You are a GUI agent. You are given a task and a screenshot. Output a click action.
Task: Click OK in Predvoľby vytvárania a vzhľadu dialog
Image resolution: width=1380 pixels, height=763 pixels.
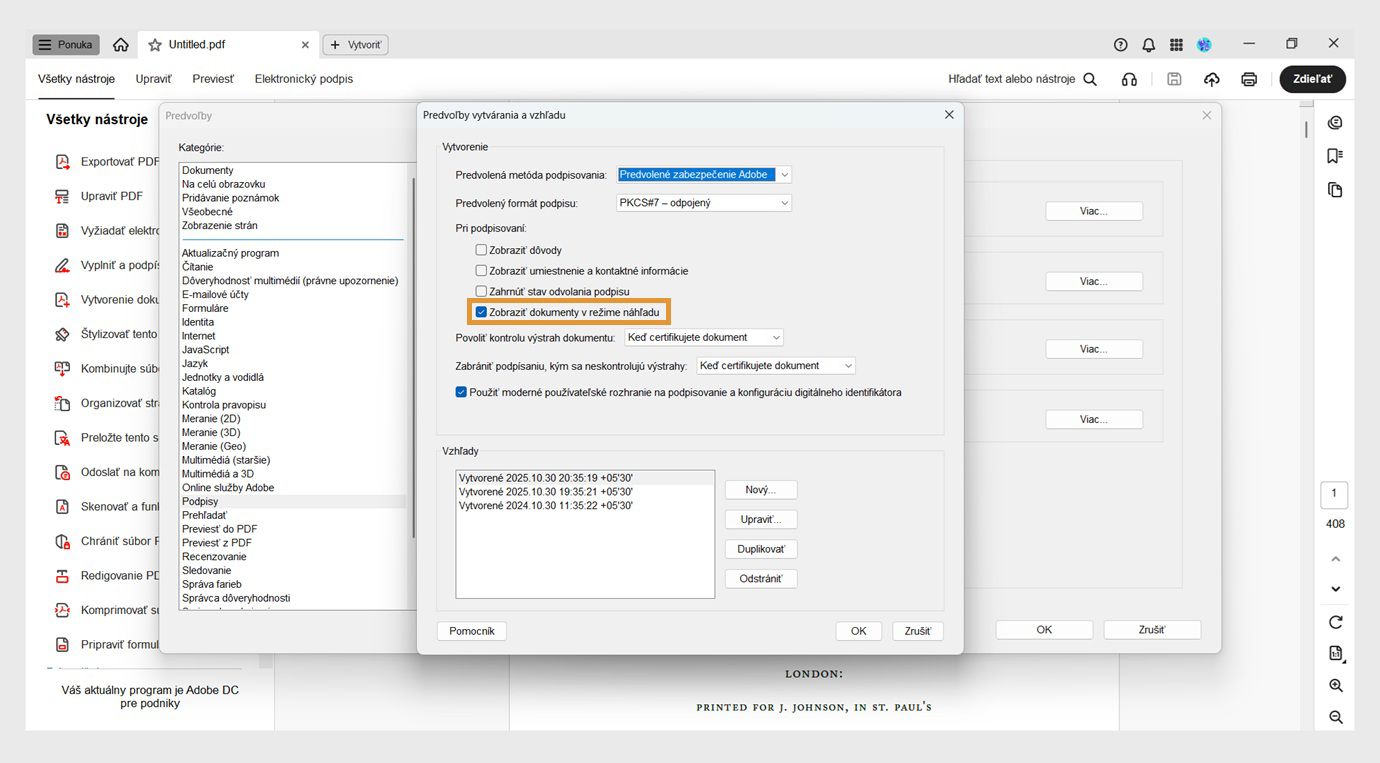tap(859, 631)
